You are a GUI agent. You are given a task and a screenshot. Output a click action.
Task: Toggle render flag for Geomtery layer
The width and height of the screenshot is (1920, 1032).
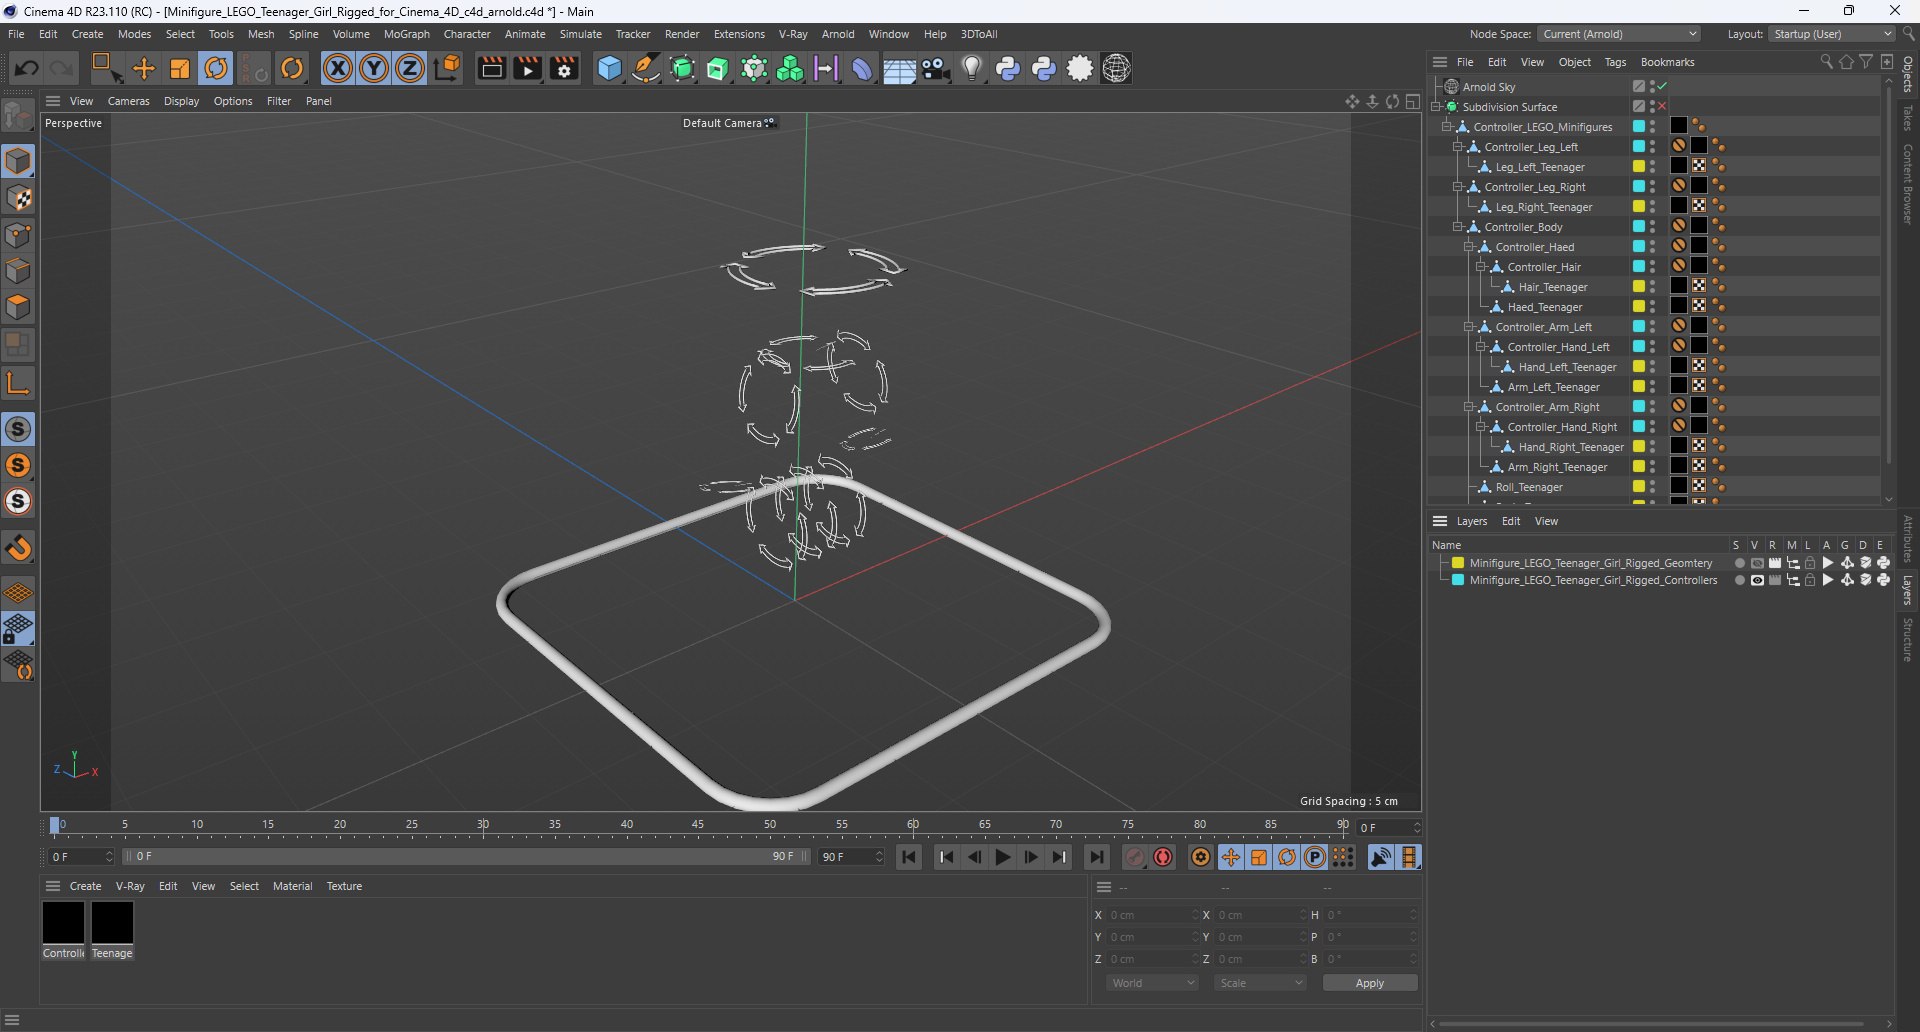(x=1775, y=563)
